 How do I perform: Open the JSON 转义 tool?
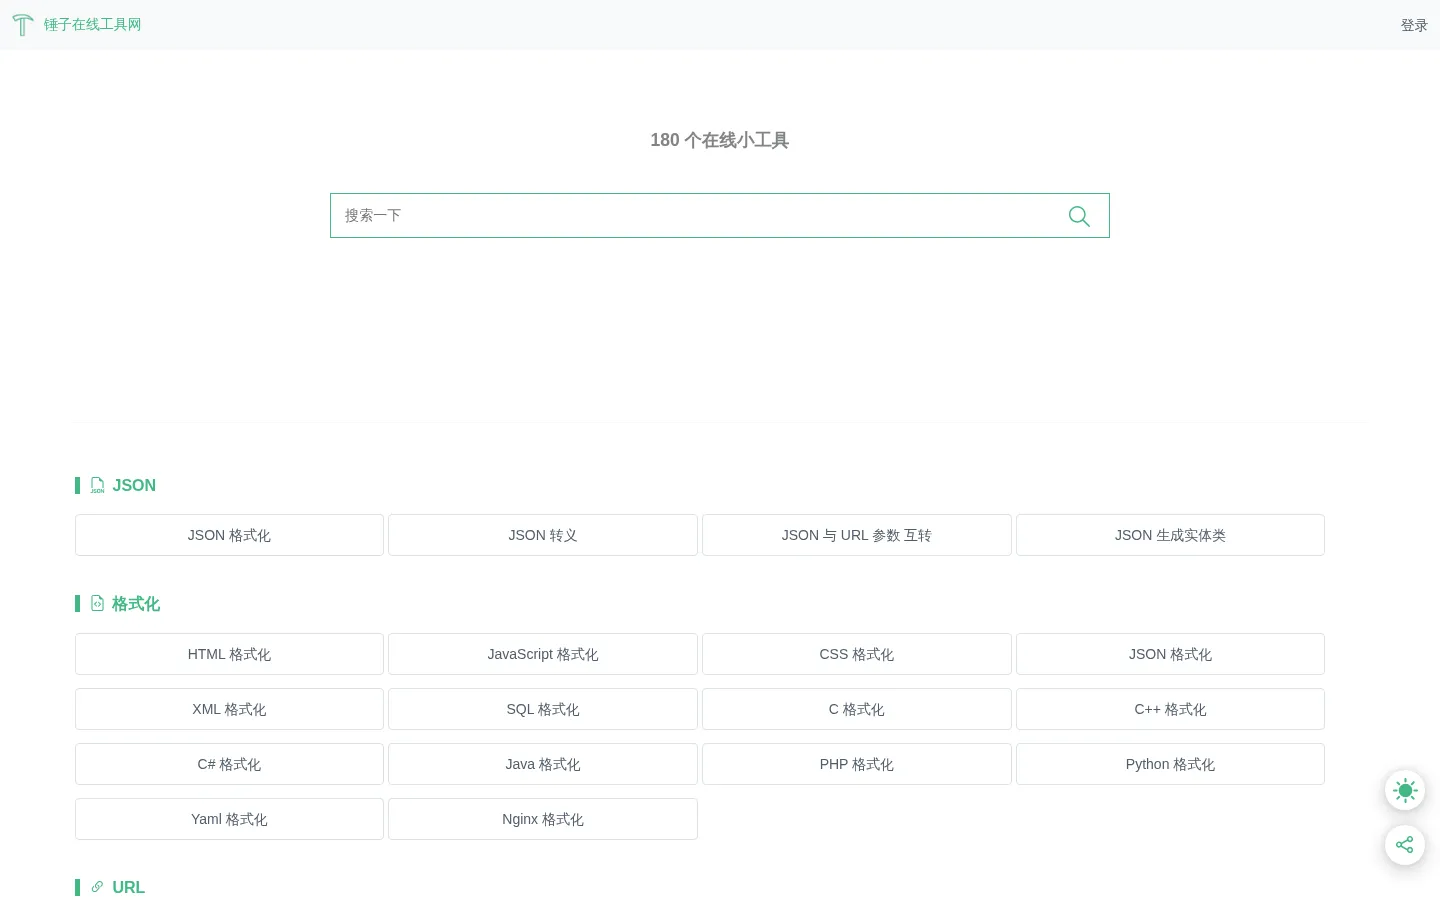[543, 535]
